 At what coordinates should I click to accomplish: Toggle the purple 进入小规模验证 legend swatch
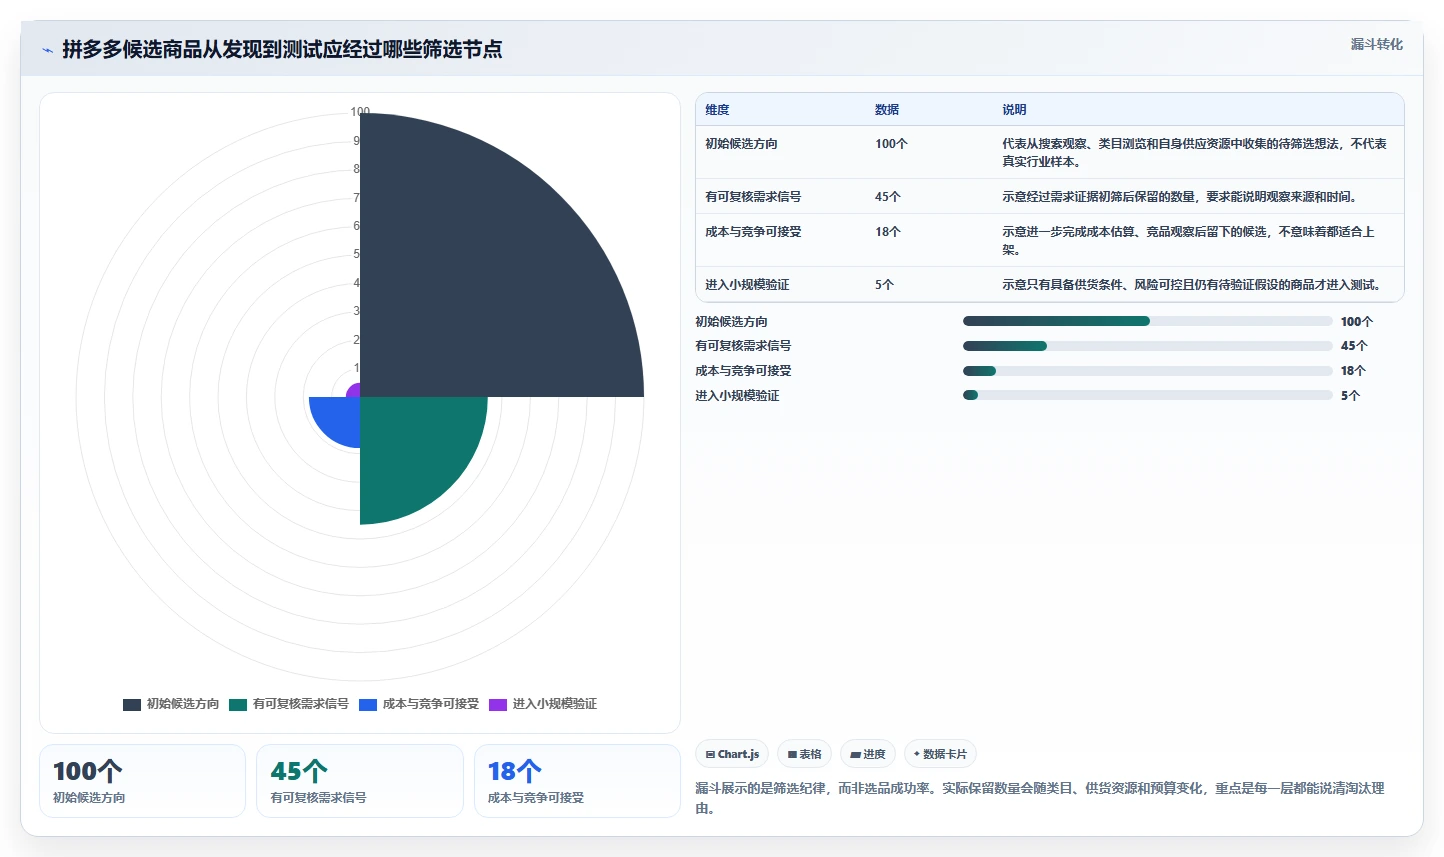tap(498, 704)
